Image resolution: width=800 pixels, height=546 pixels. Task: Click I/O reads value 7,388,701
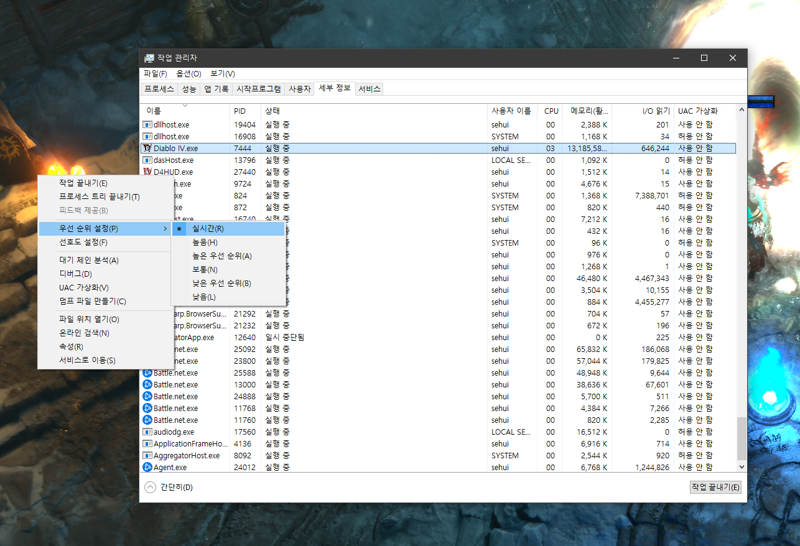coord(652,195)
